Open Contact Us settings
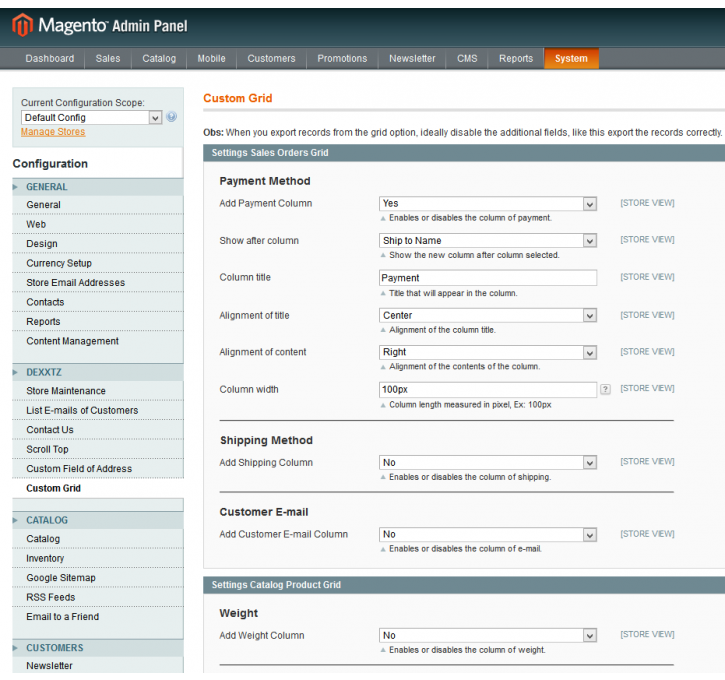This screenshot has height=680, width=725. [x=98, y=429]
